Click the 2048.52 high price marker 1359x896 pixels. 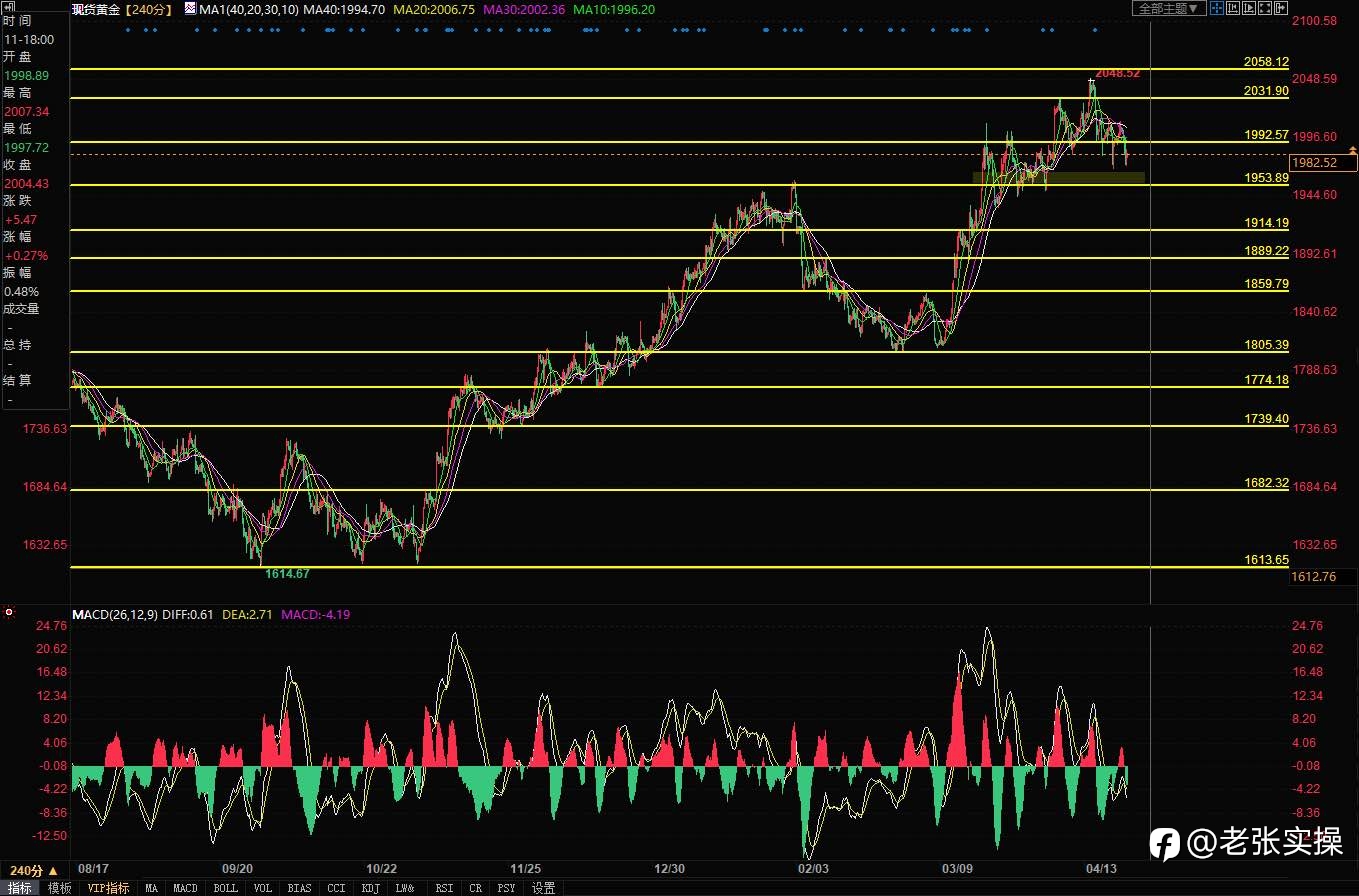click(1117, 74)
